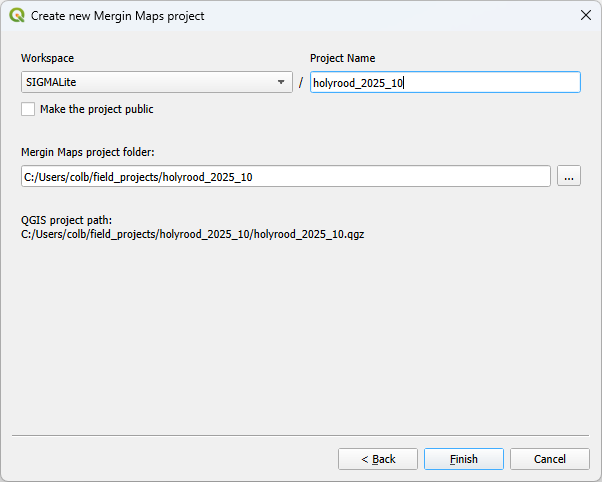Enable Make the project public checkbox
The width and height of the screenshot is (602, 482).
(28, 109)
